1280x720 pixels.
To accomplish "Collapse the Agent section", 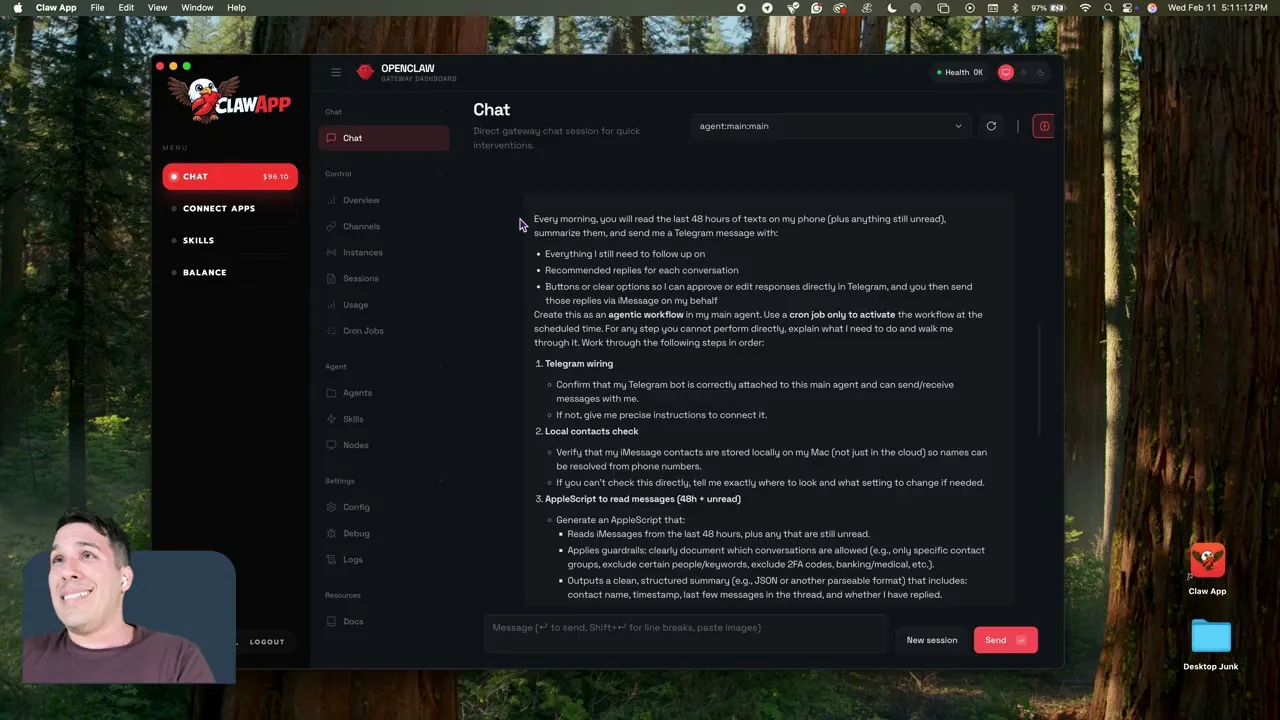I will tap(441, 367).
